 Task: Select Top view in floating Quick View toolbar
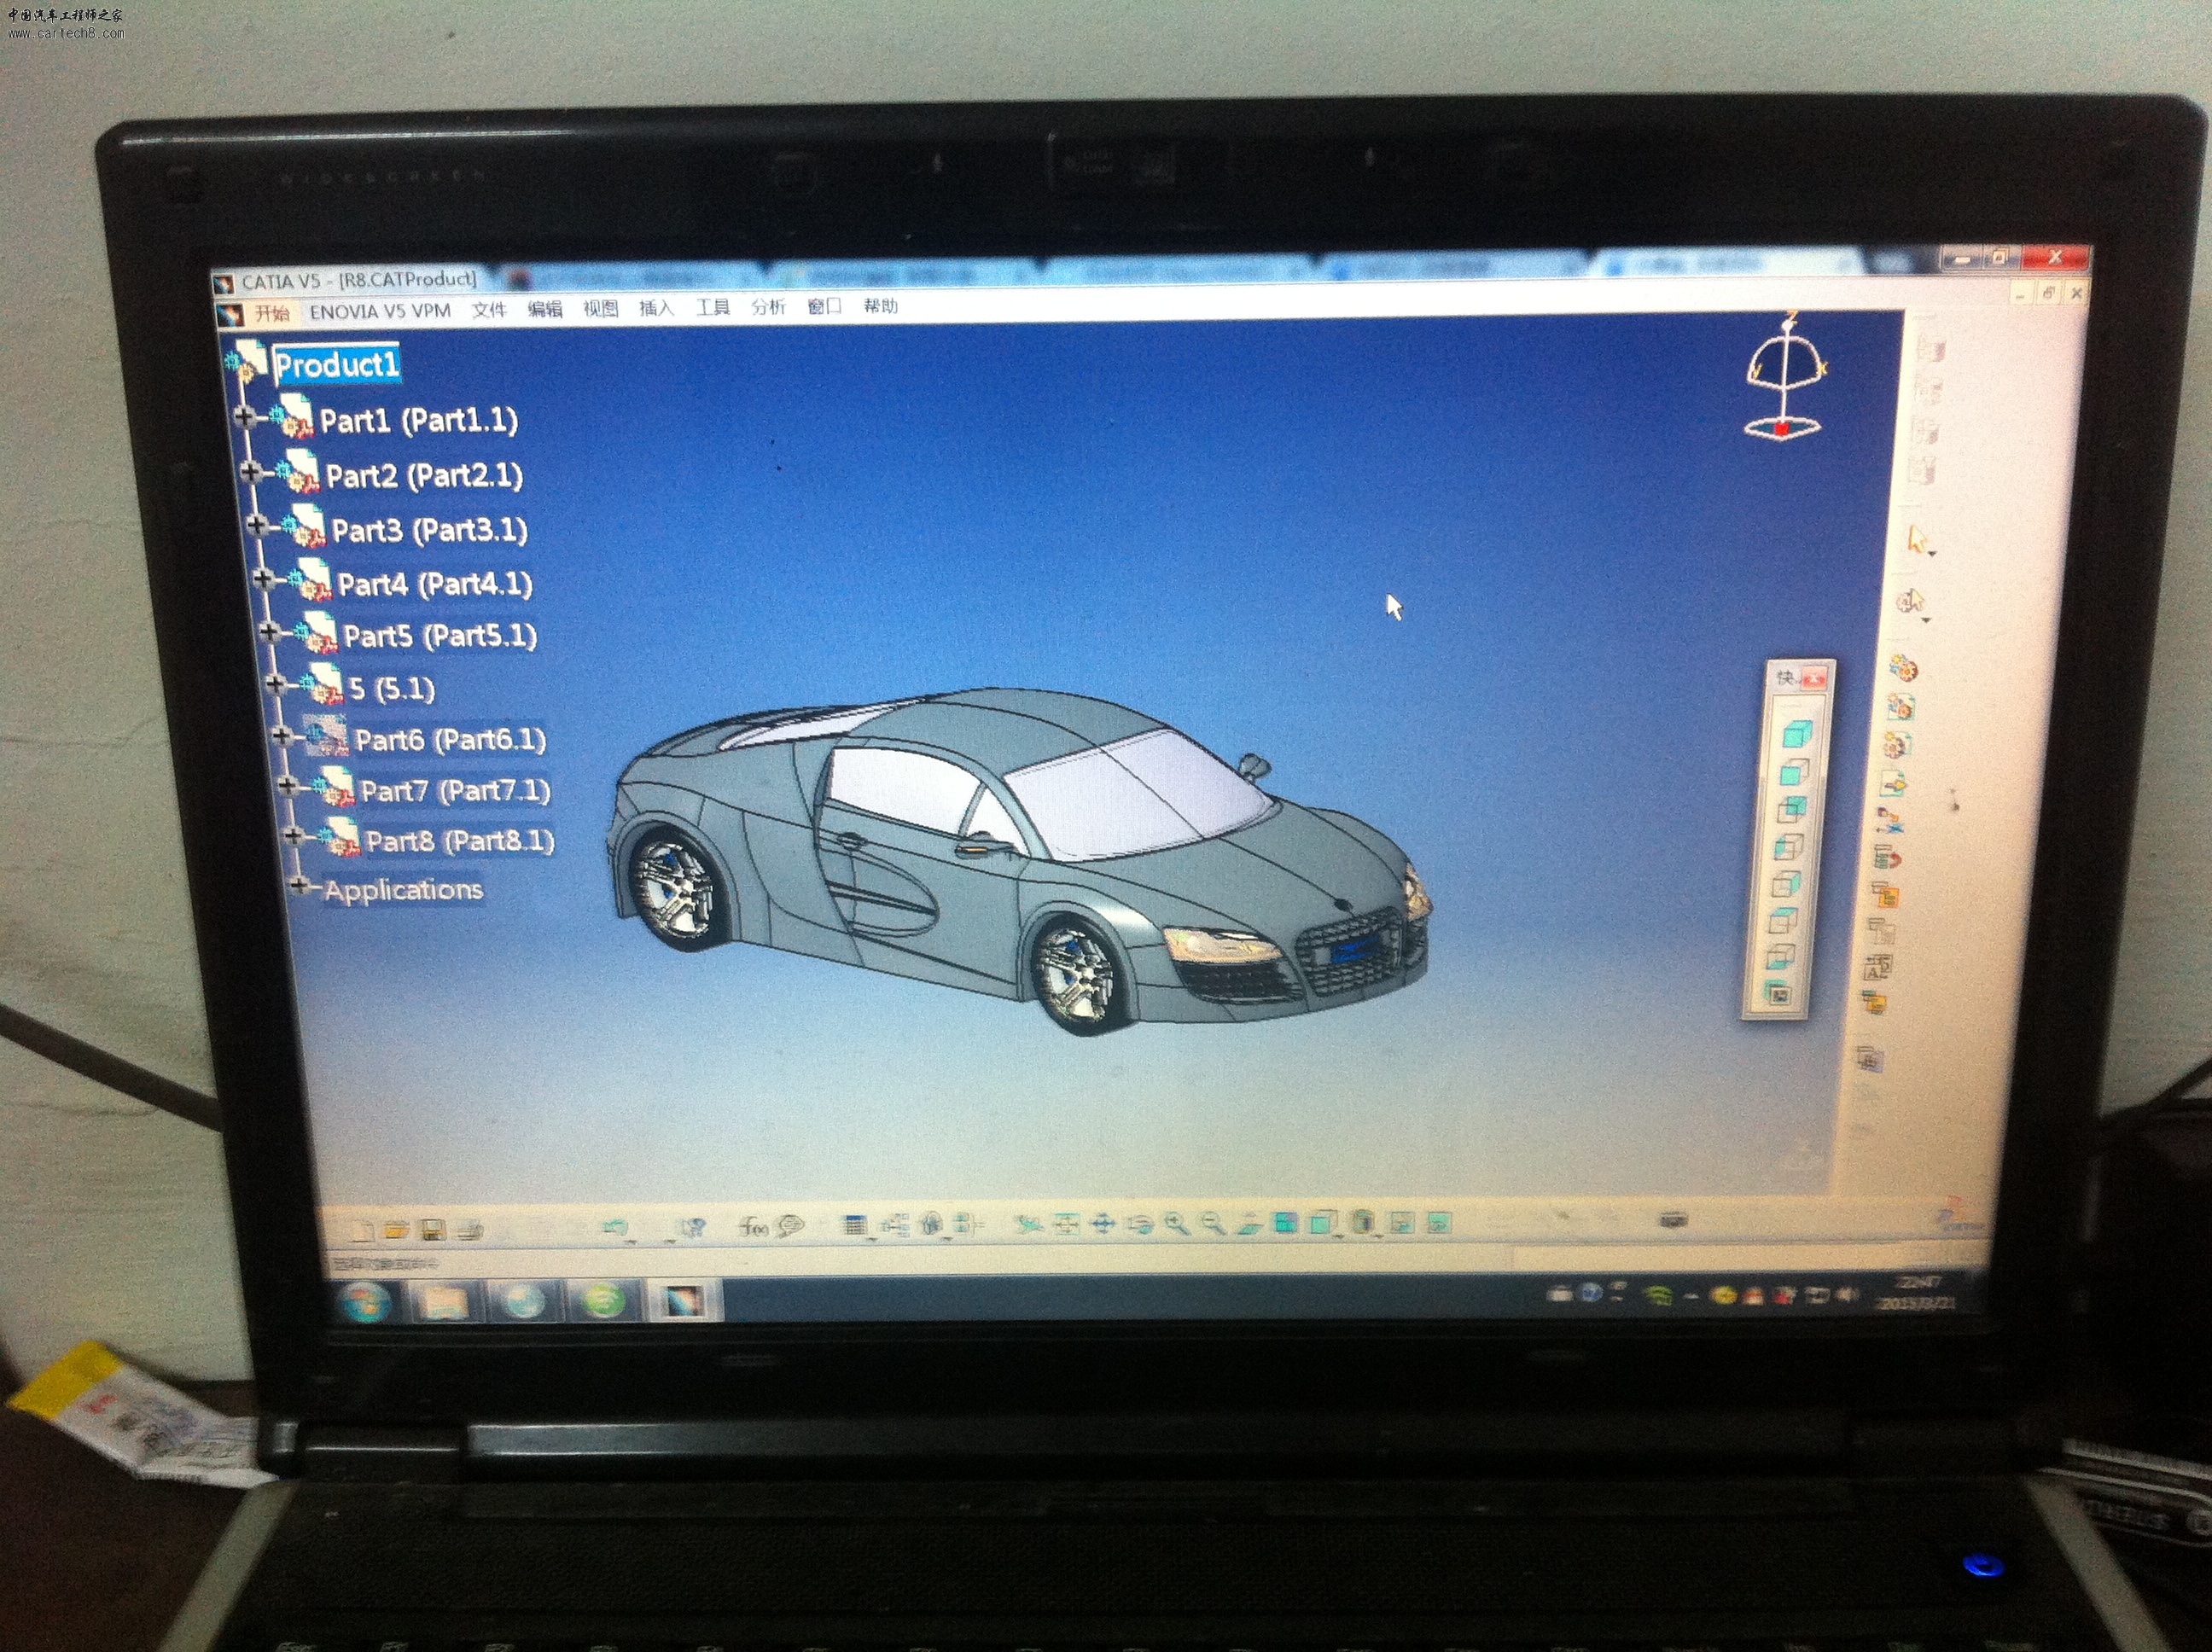click(x=1783, y=920)
